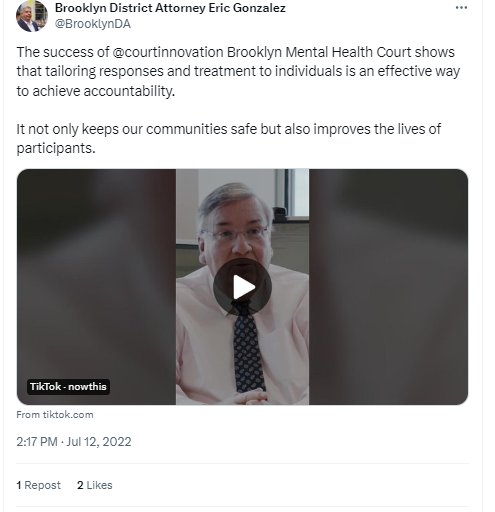
Task: Click the tweet text about Mental Health Court
Action: click(238, 71)
